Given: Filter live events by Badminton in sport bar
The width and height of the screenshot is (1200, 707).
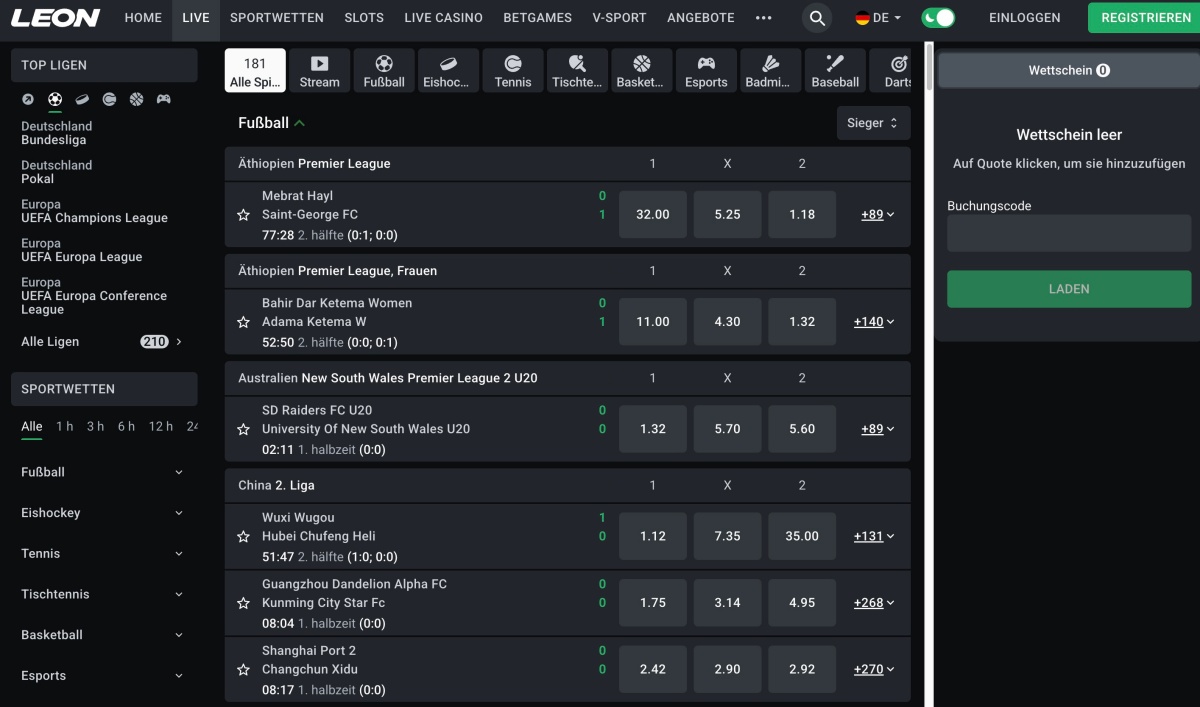Looking at the screenshot, I should [x=770, y=71].
